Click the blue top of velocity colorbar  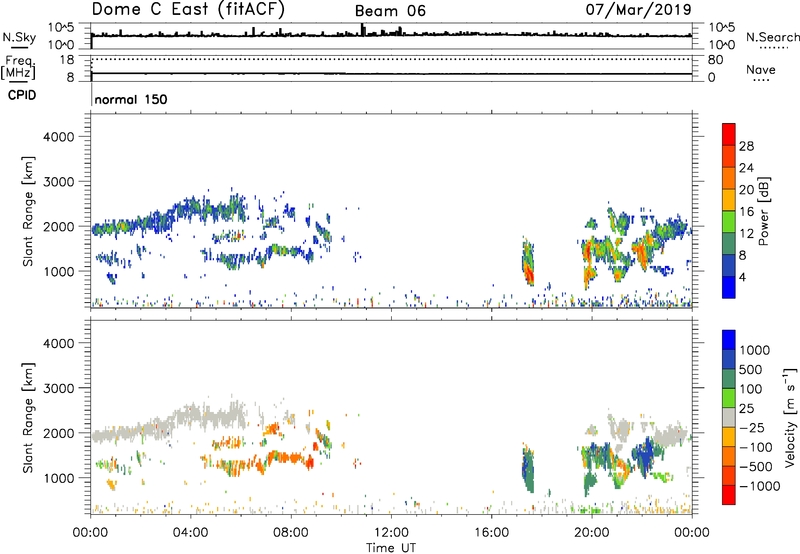[x=729, y=340]
